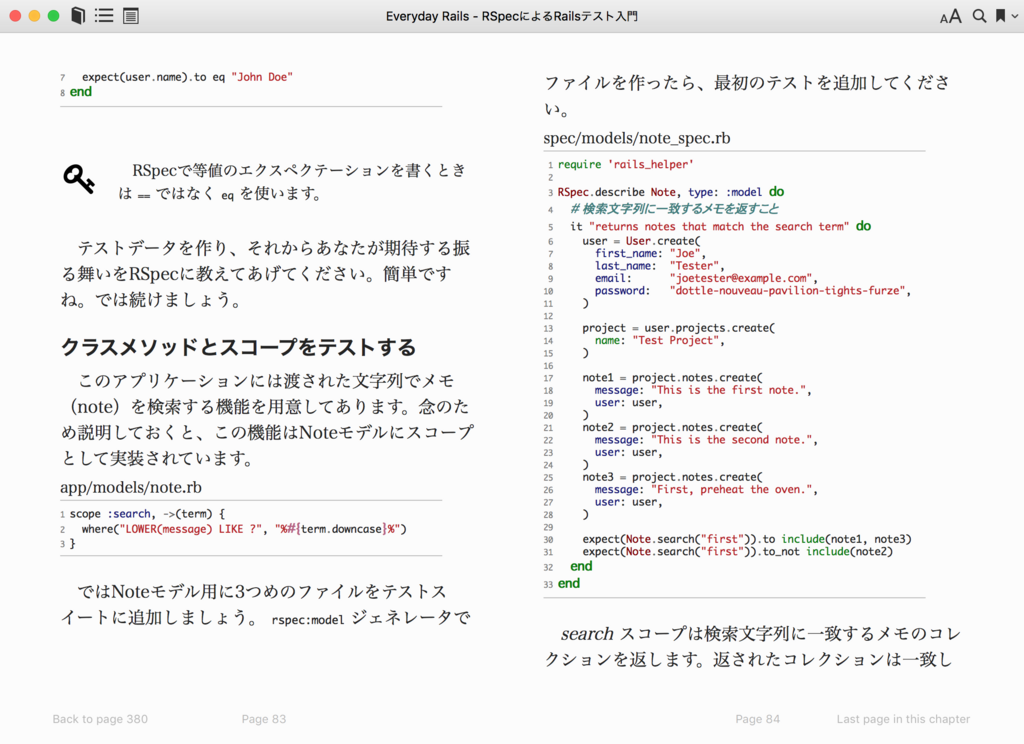Viewport: 1024px width, 744px height.
Task: Minimize the window with yellow button
Action: (x=35, y=16)
